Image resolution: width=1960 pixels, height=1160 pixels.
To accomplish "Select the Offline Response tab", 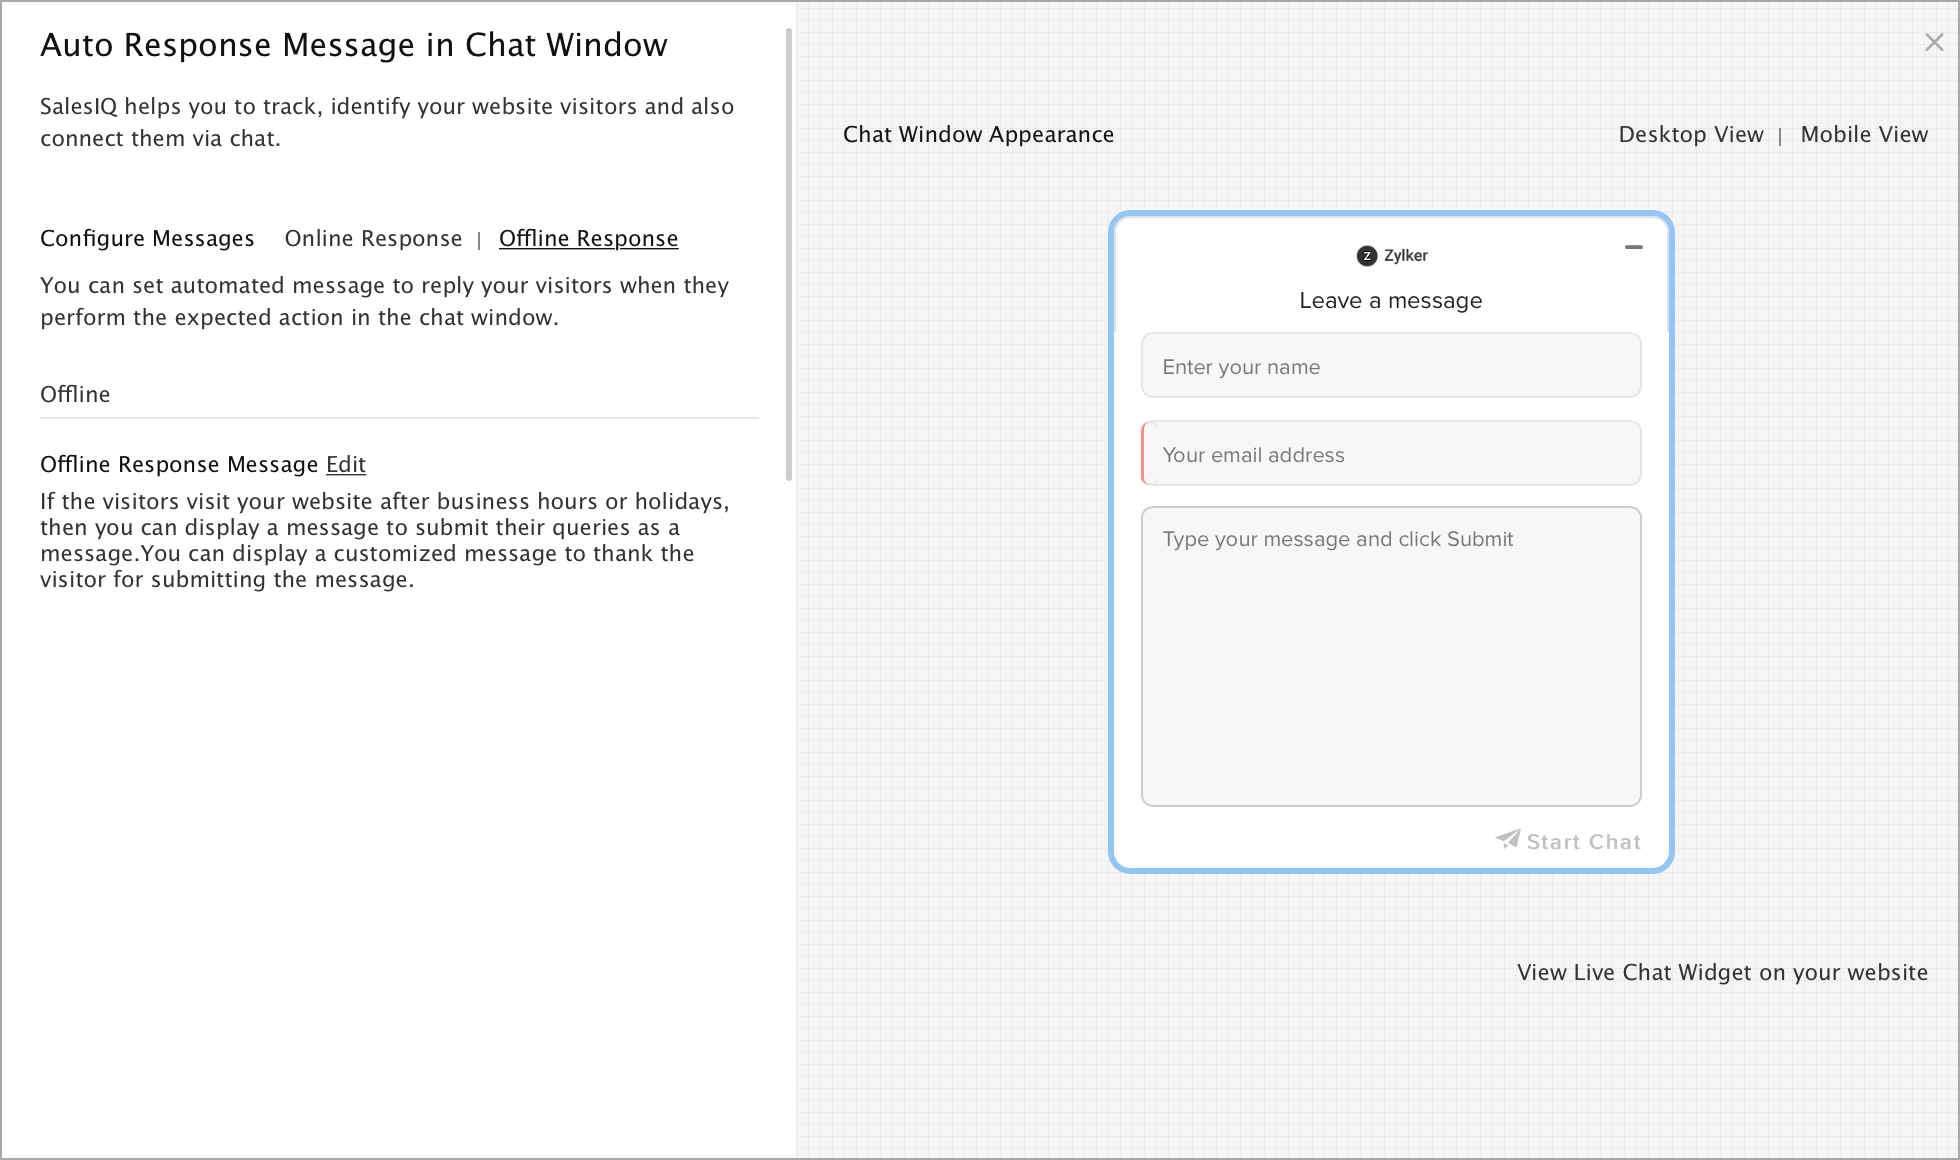I will (588, 239).
